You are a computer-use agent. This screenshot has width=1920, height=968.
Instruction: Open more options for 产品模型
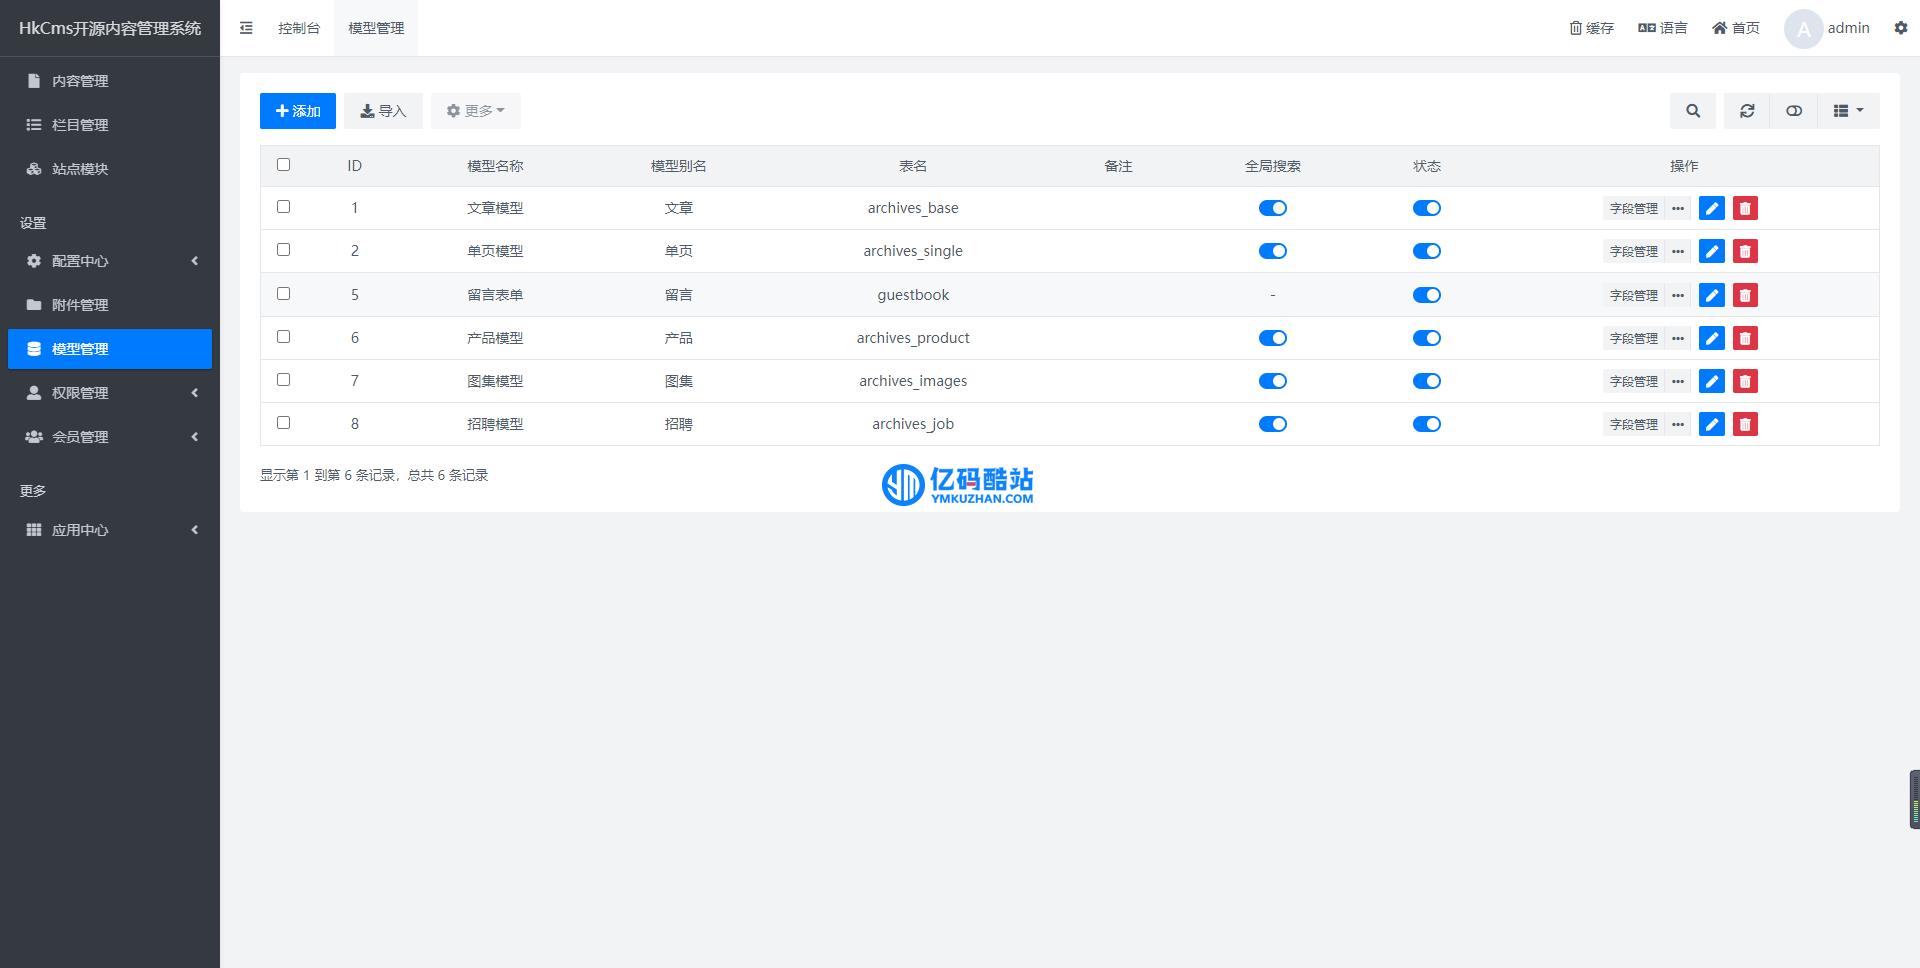[1678, 338]
